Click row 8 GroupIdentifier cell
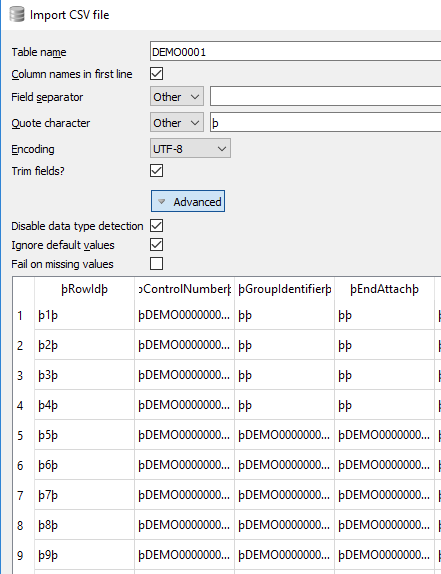Viewport: 441px width, 574px height. pos(284,525)
